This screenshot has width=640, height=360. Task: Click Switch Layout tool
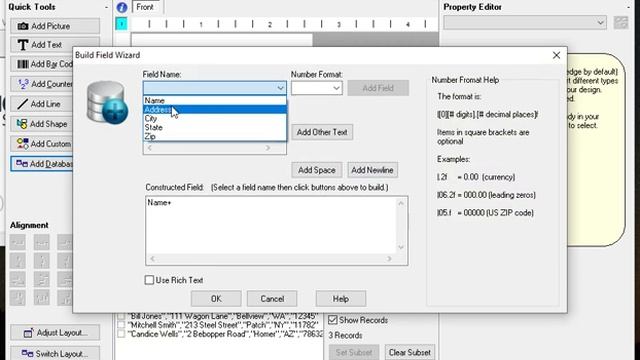coord(55,353)
